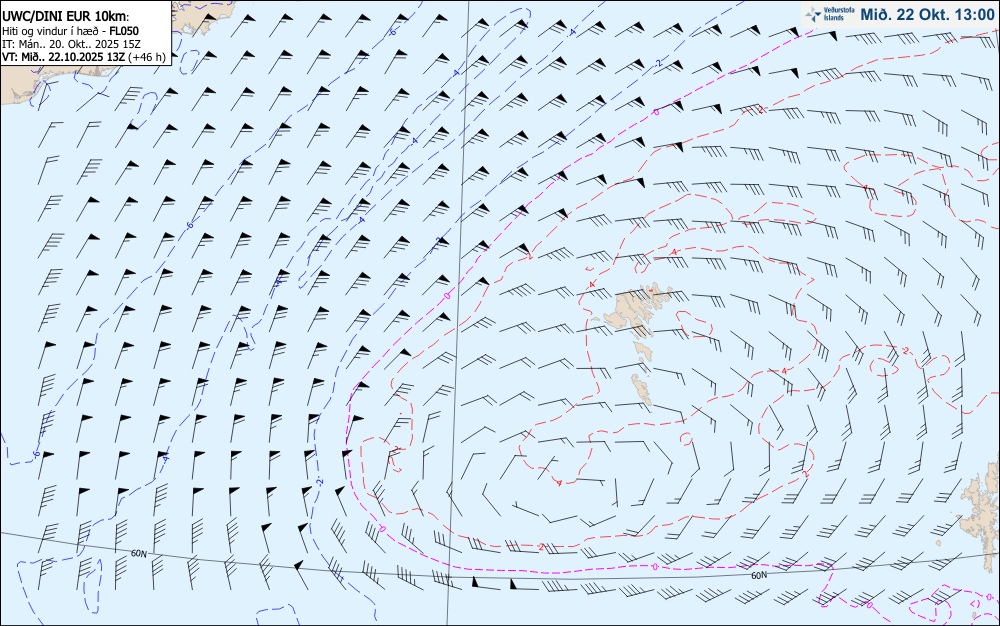Click the 'Mið. 22 Okt. 13:00' timestamp

click(x=927, y=14)
